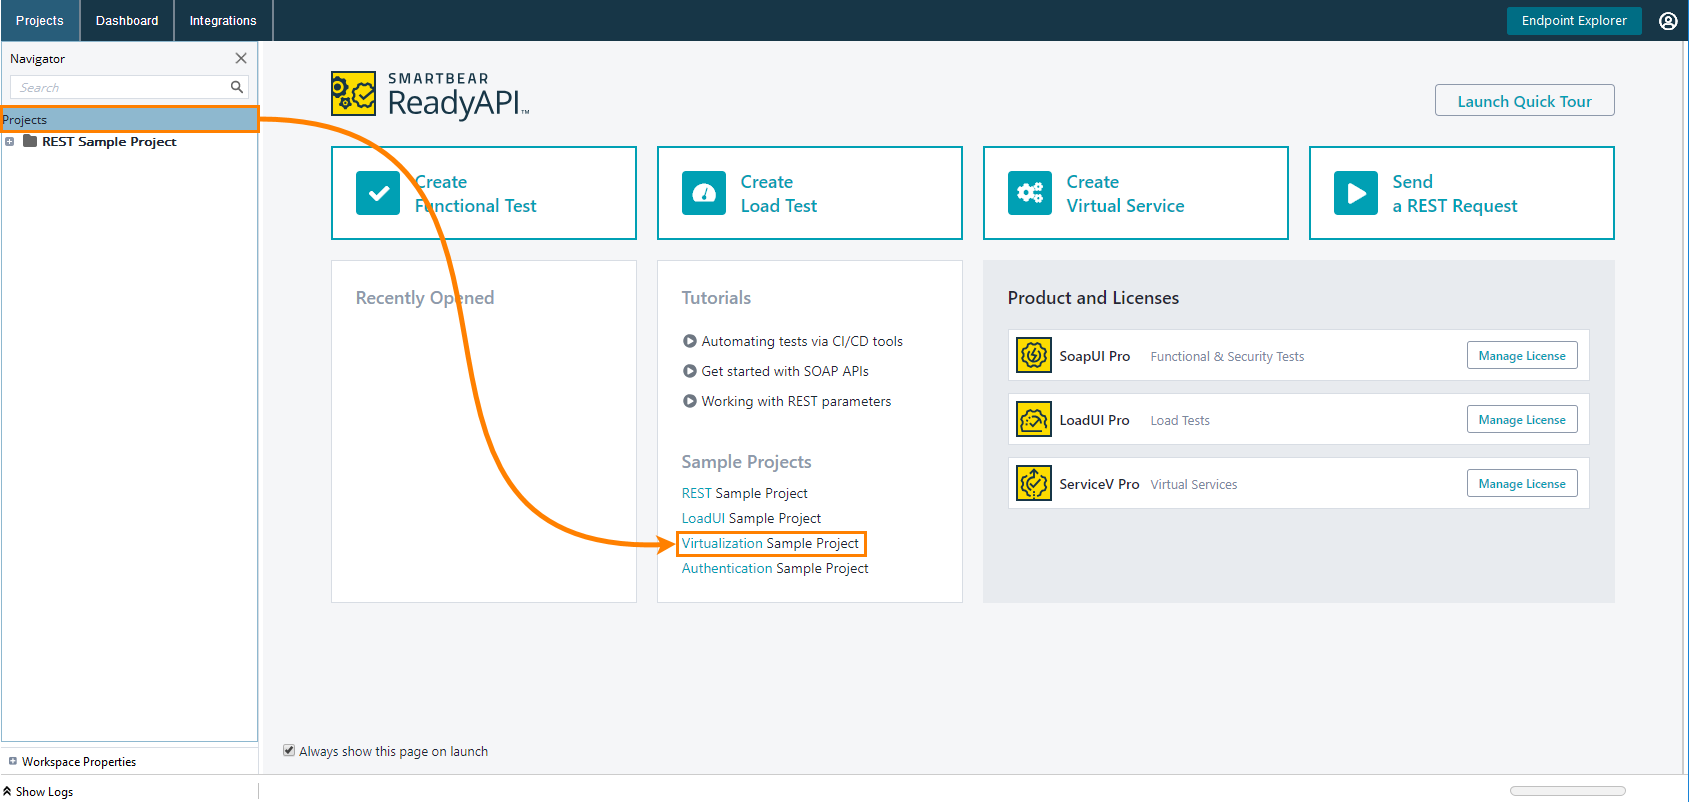Click the ServiceV Pro product icon
Screen dimensions: 1689x802
(x=1034, y=483)
